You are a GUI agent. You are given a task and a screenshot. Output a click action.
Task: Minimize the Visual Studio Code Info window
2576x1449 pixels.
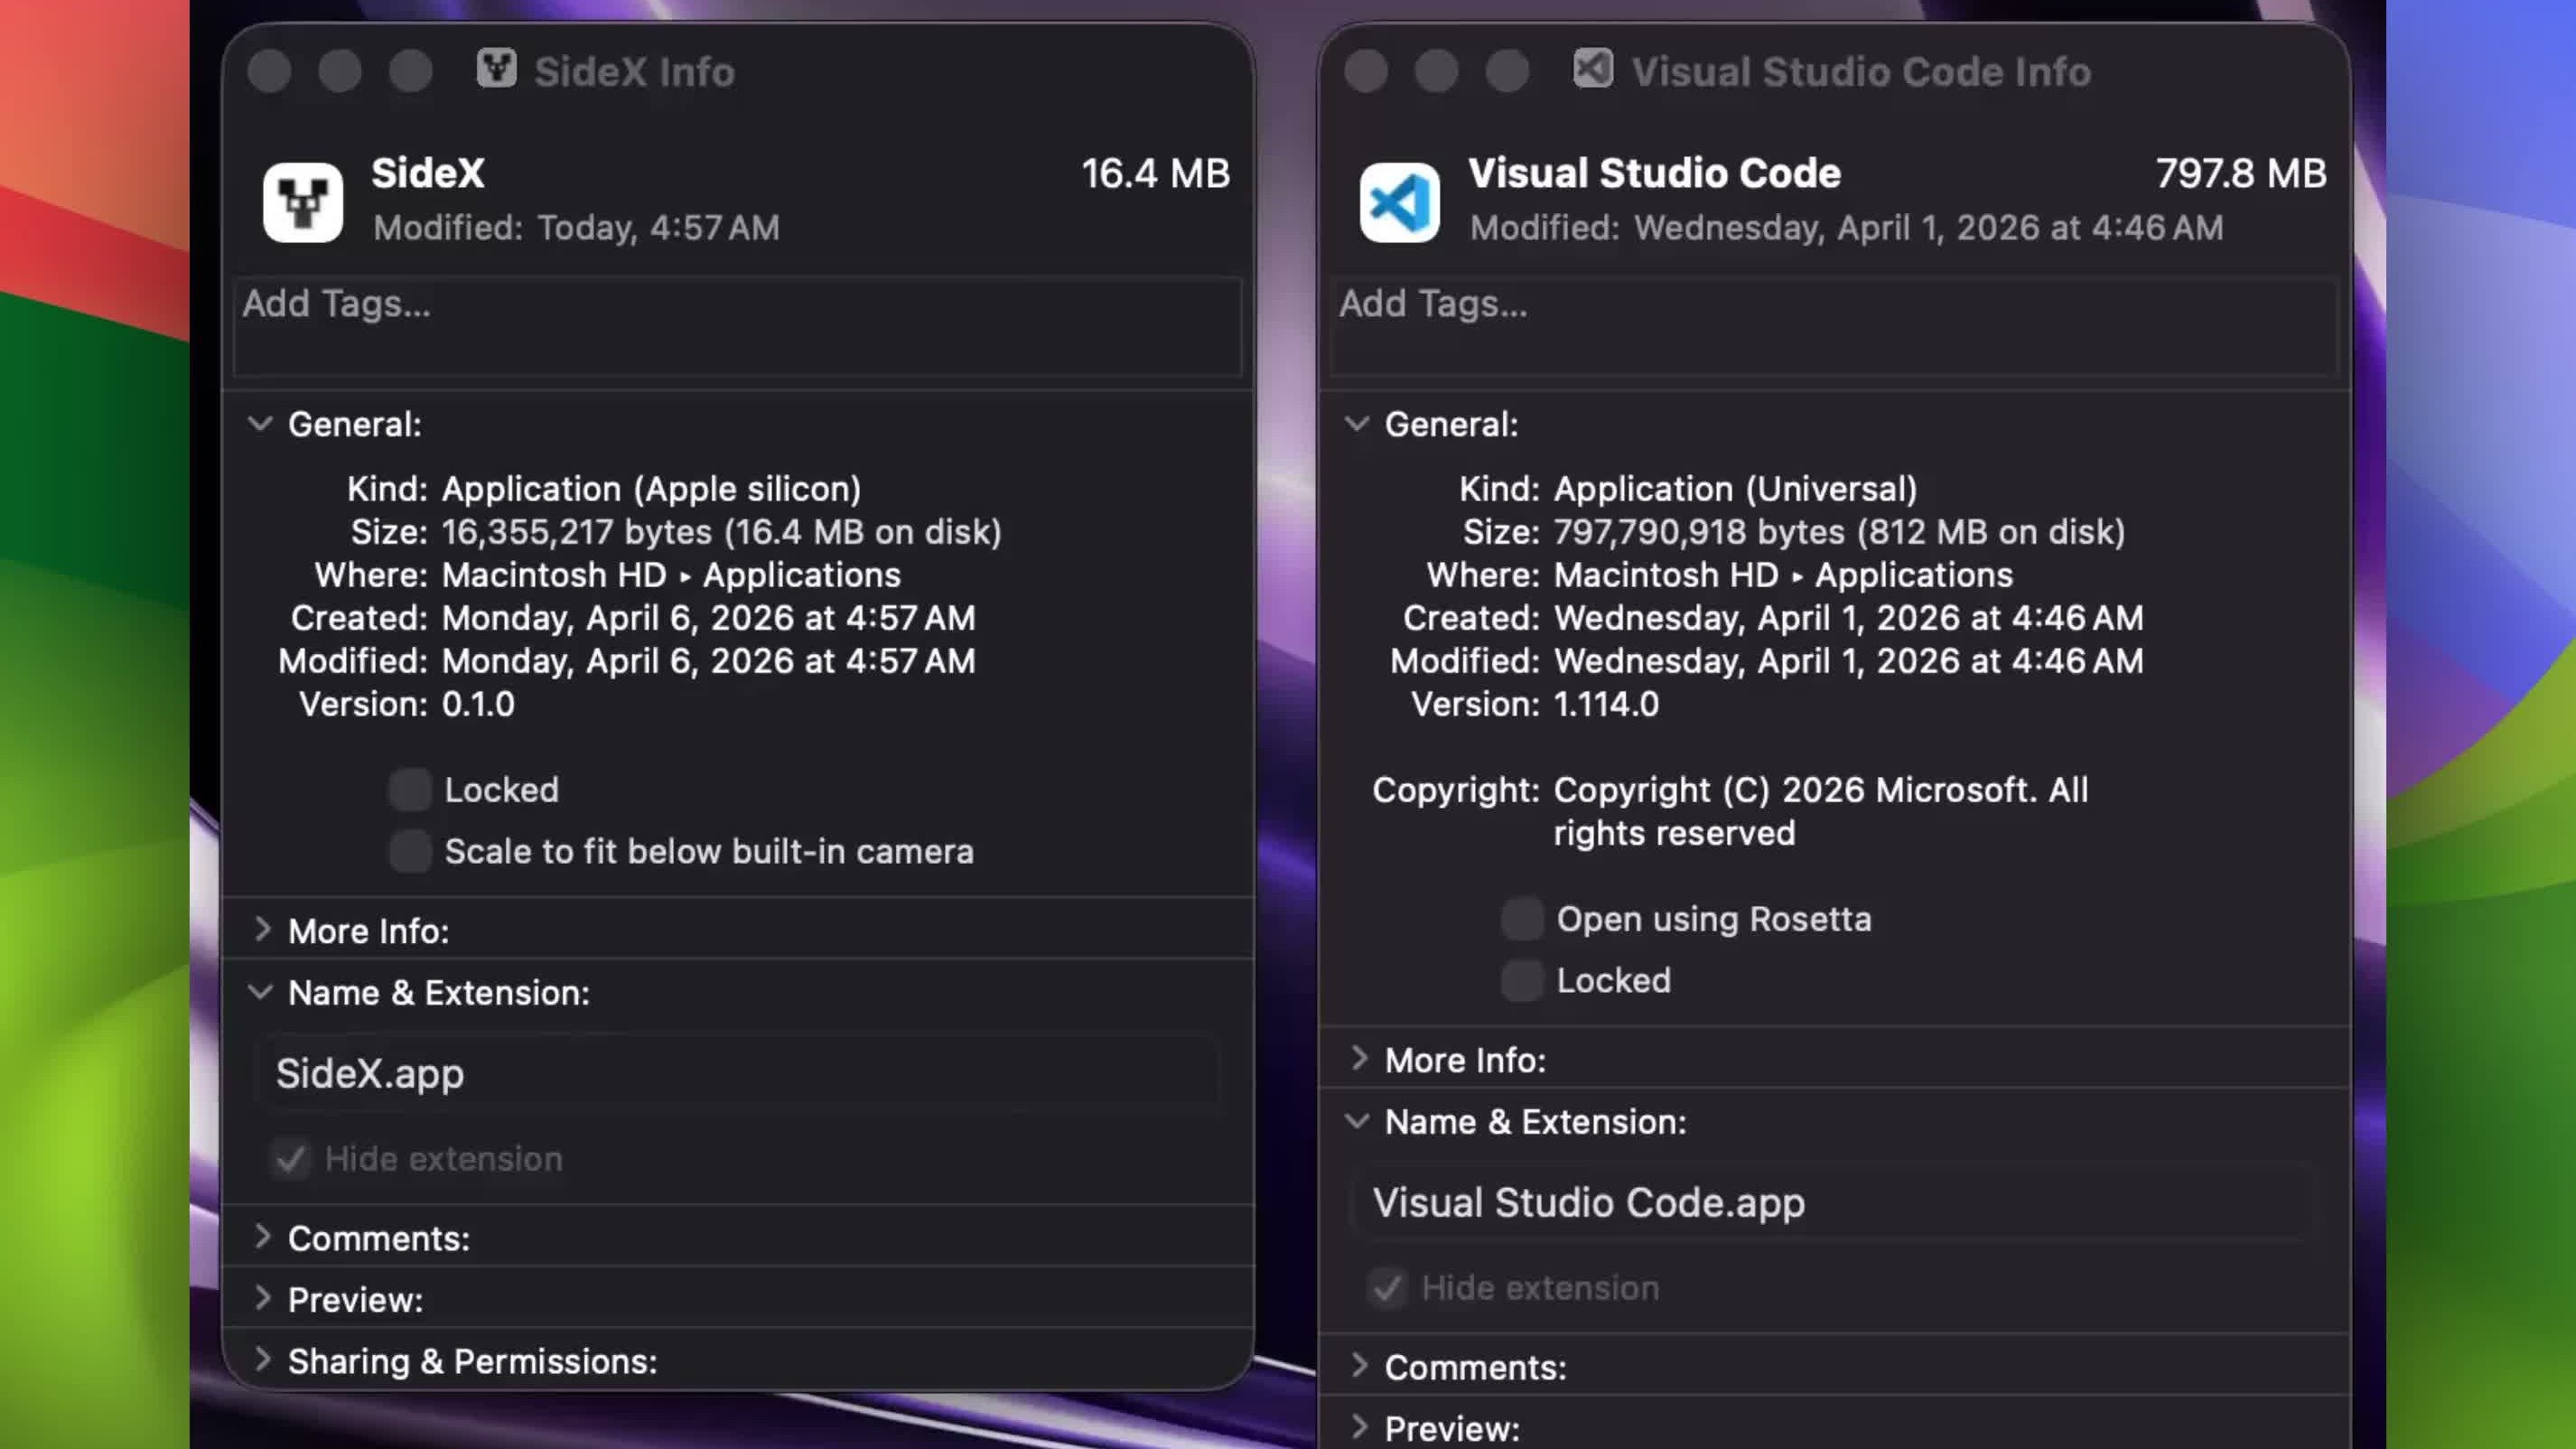pos(1437,71)
